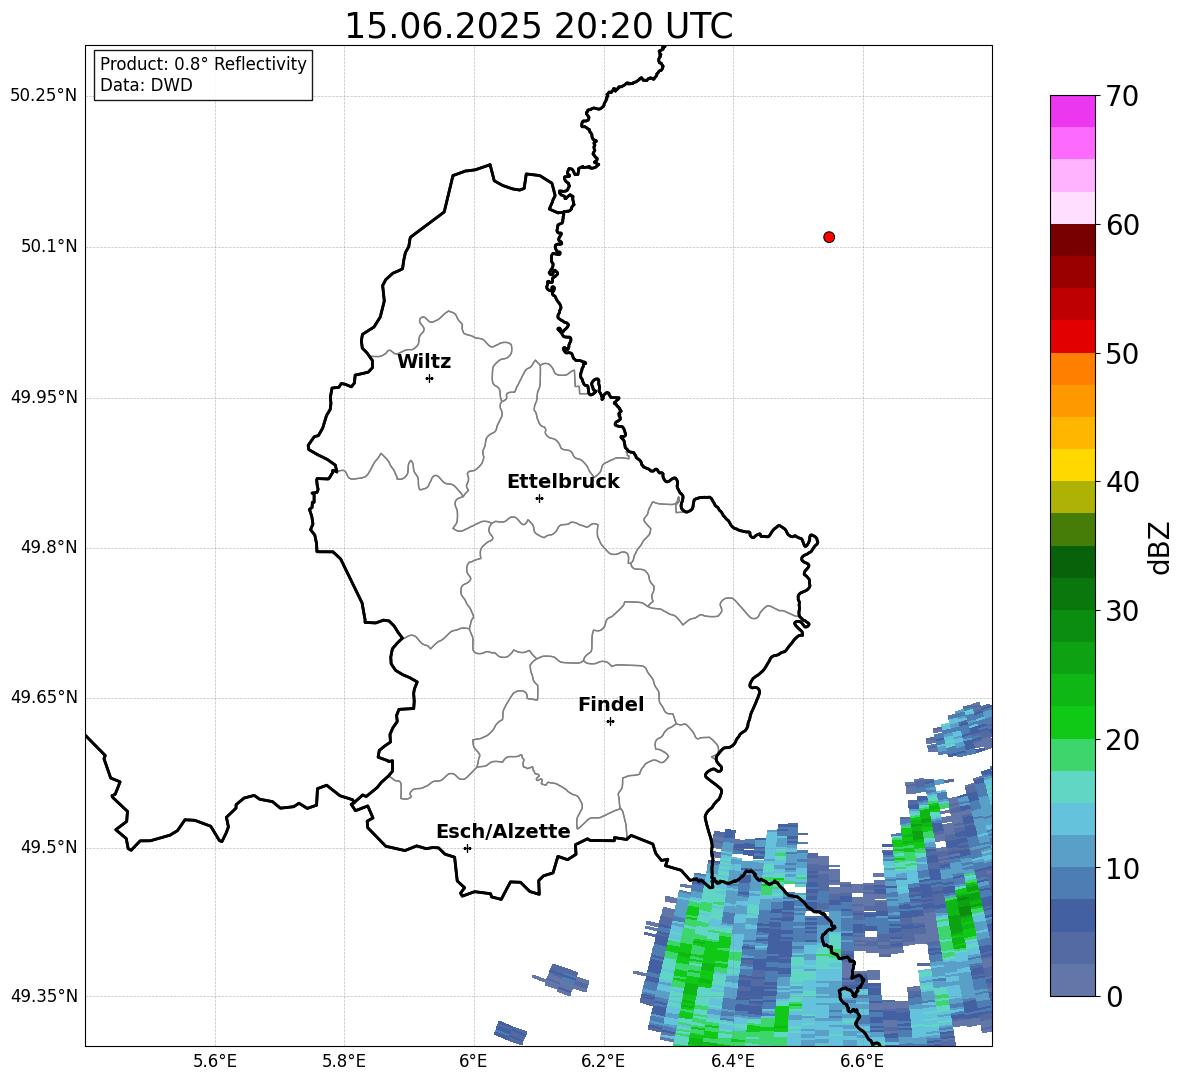Click the 50.1°N latitude label
Screen dimensions: 1184x1081
point(49,247)
